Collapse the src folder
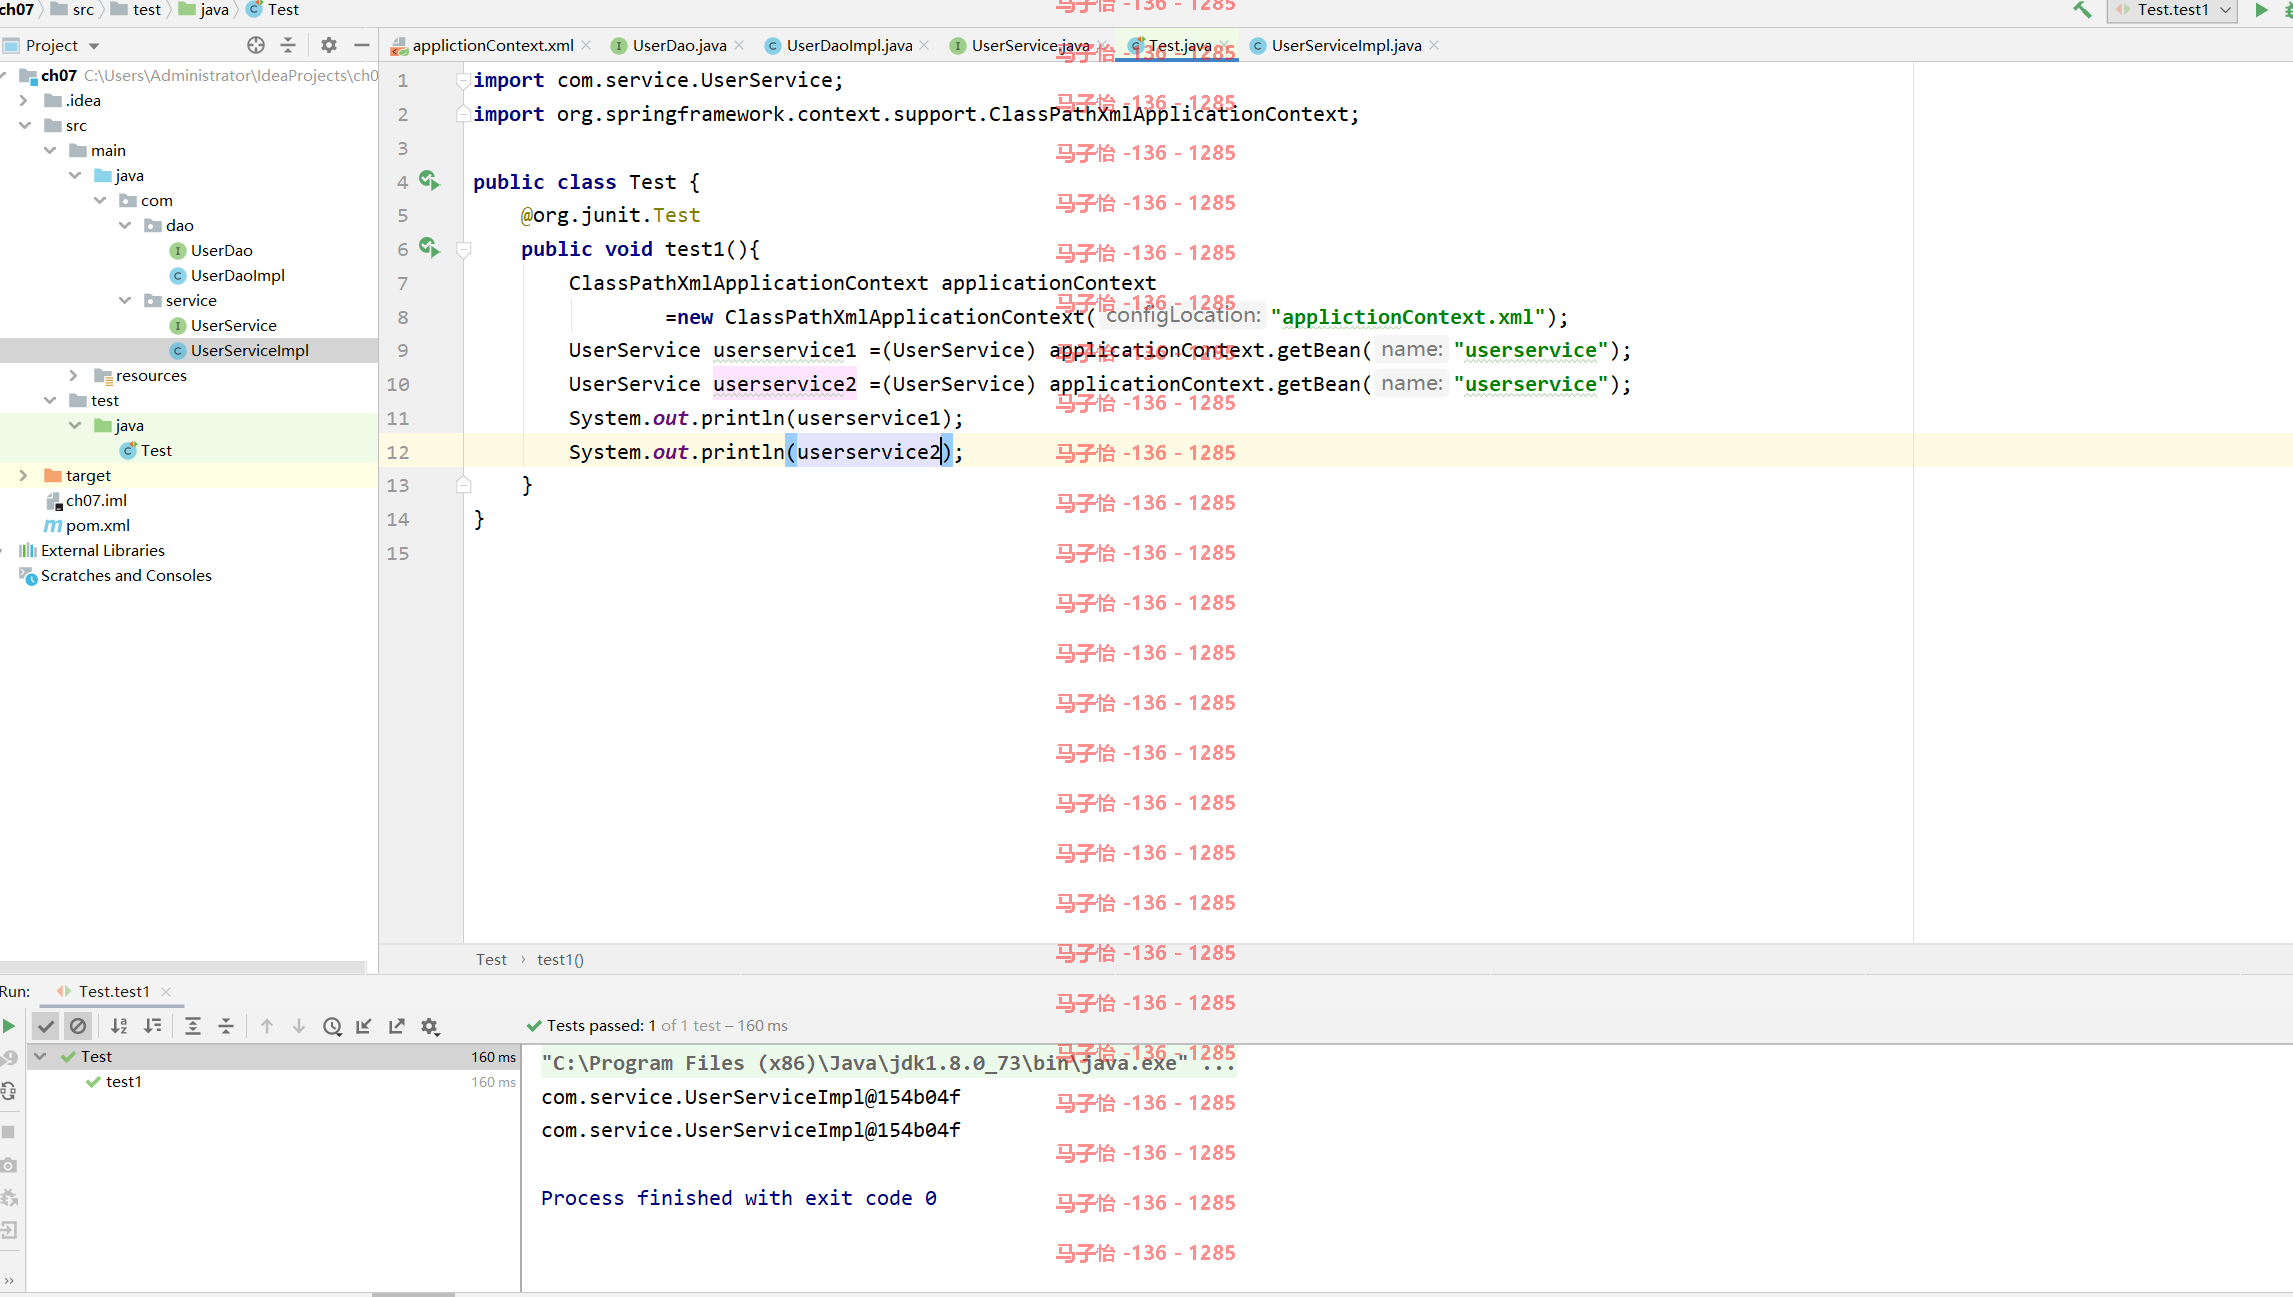Image resolution: width=2293 pixels, height=1297 pixels. point(24,125)
